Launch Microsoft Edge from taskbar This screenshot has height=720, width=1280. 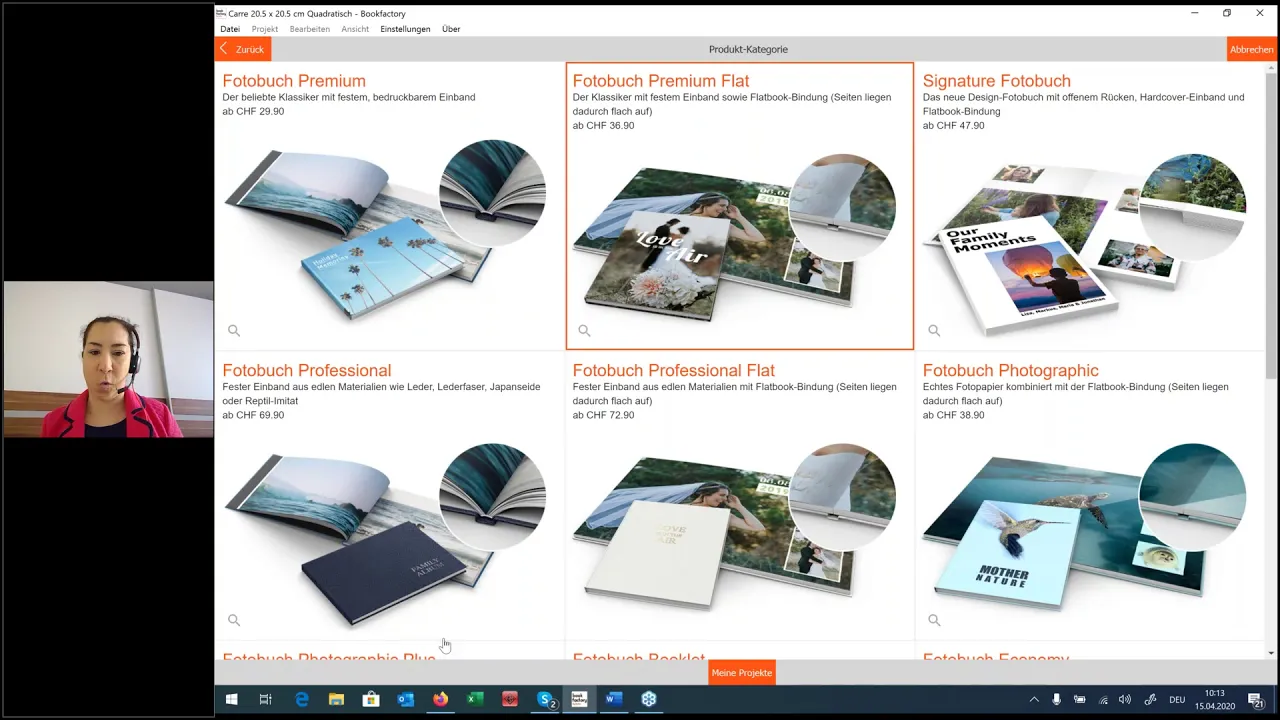tap(301, 700)
